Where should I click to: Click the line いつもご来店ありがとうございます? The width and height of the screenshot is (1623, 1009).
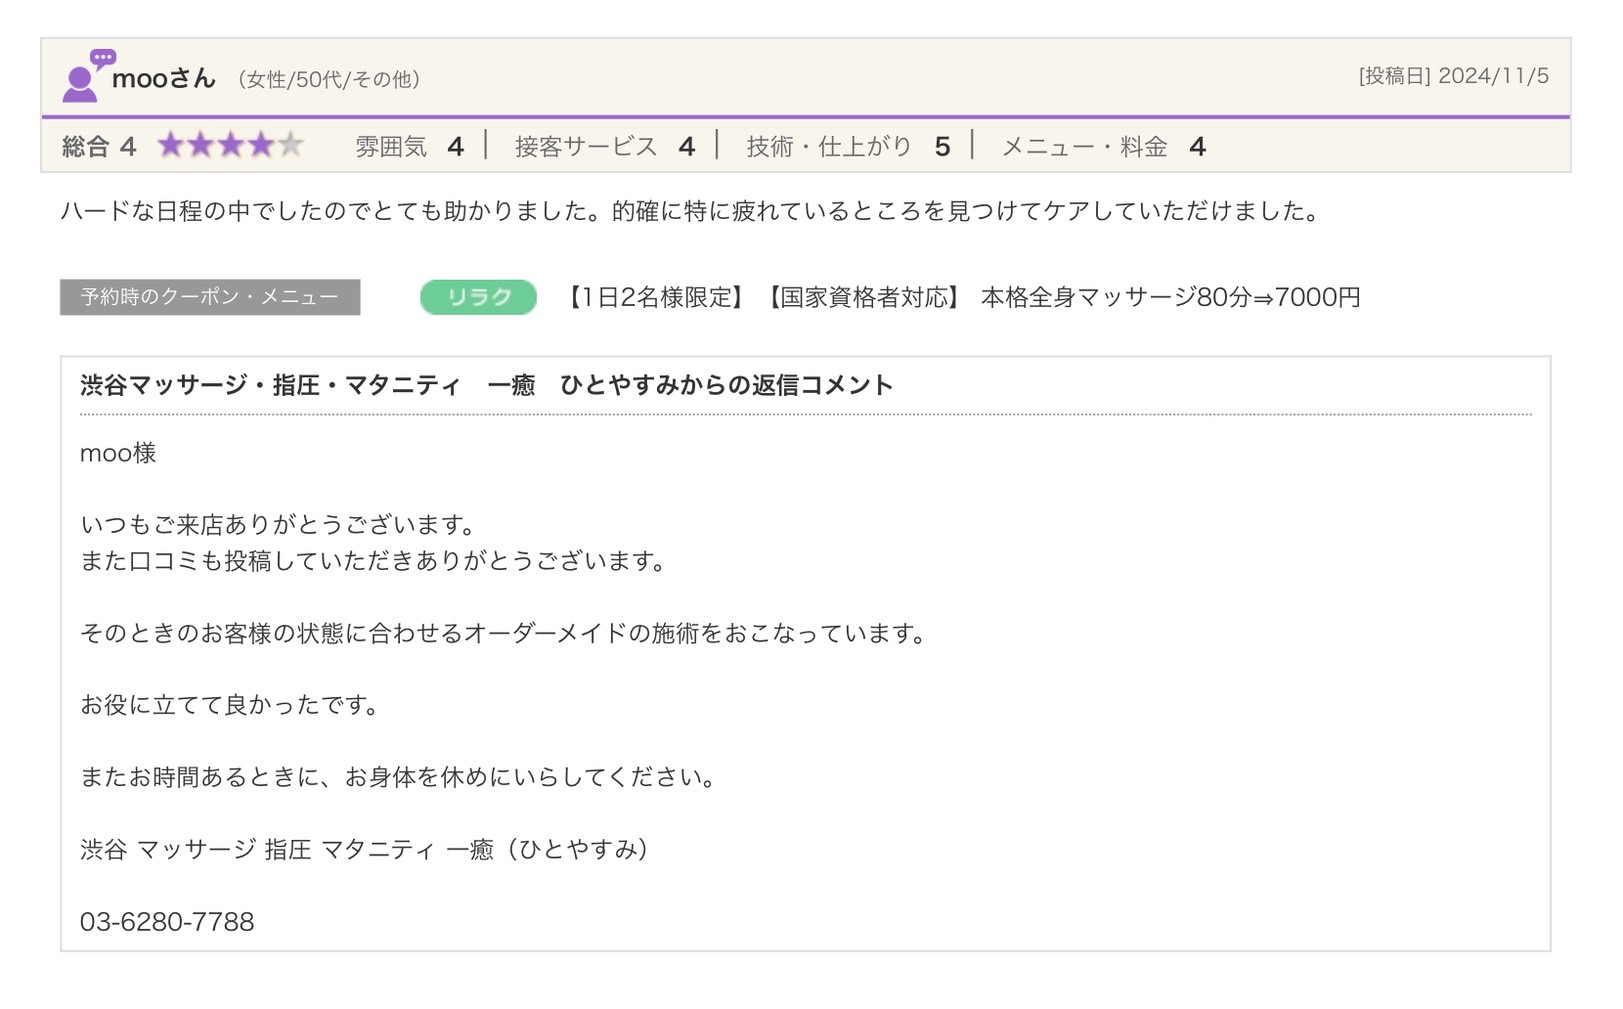(279, 525)
